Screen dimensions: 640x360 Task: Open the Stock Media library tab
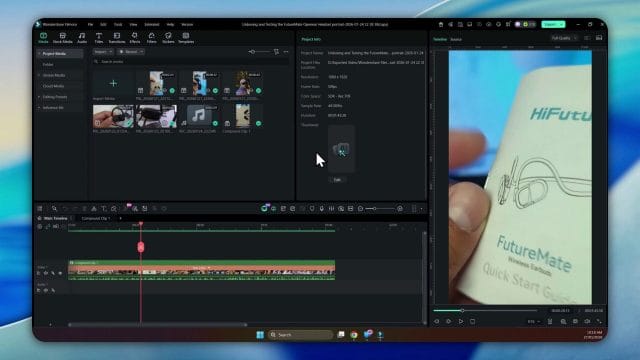(62, 38)
